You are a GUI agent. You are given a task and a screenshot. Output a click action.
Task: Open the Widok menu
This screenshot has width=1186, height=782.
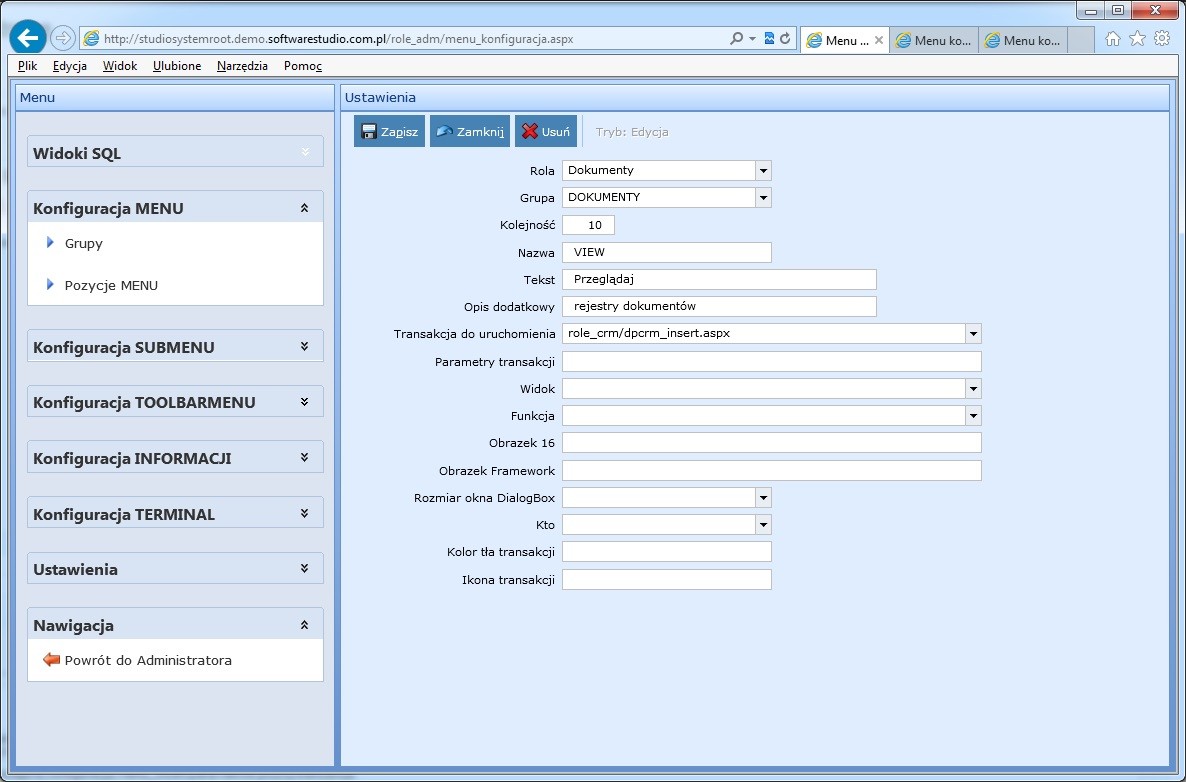tap(120, 66)
